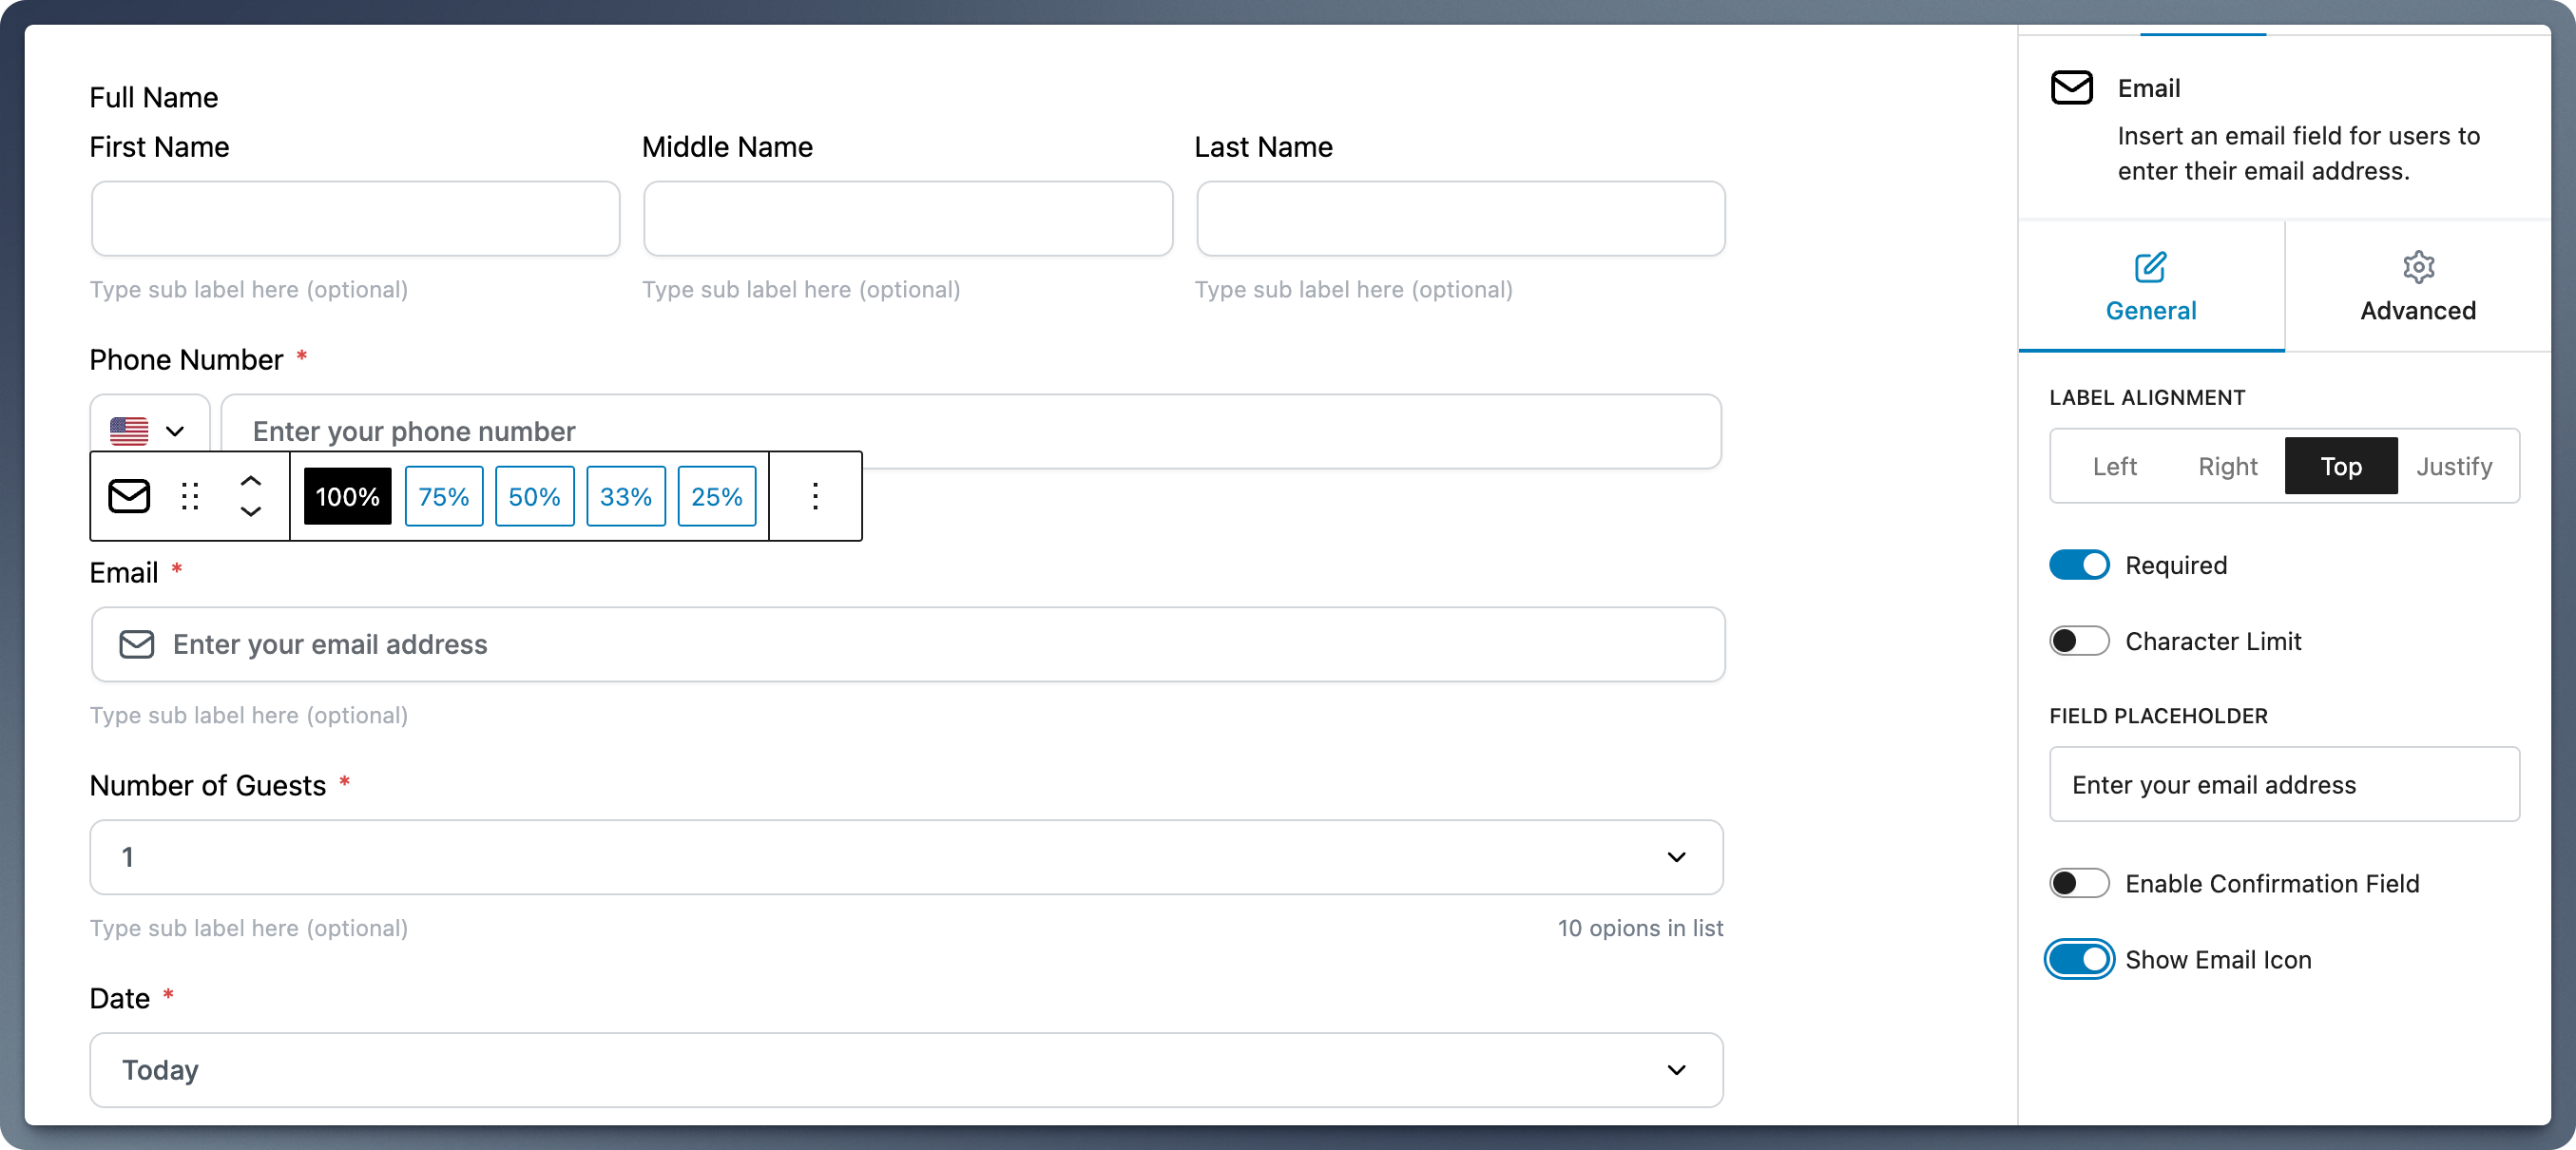Move the Email block up with the arrow
2576x1150 pixels.
tap(251, 481)
